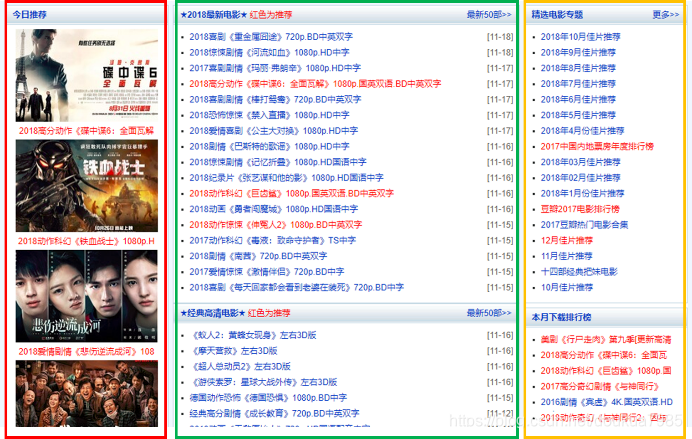Viewport: 692px width, 439px height.
Task: Open 2018年6月佳片推荐
Action: pyautogui.click(x=578, y=100)
